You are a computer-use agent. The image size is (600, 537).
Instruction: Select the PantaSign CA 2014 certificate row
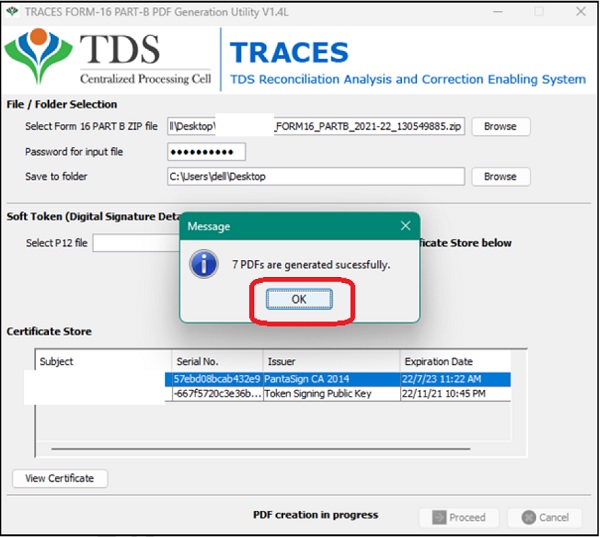coord(338,379)
